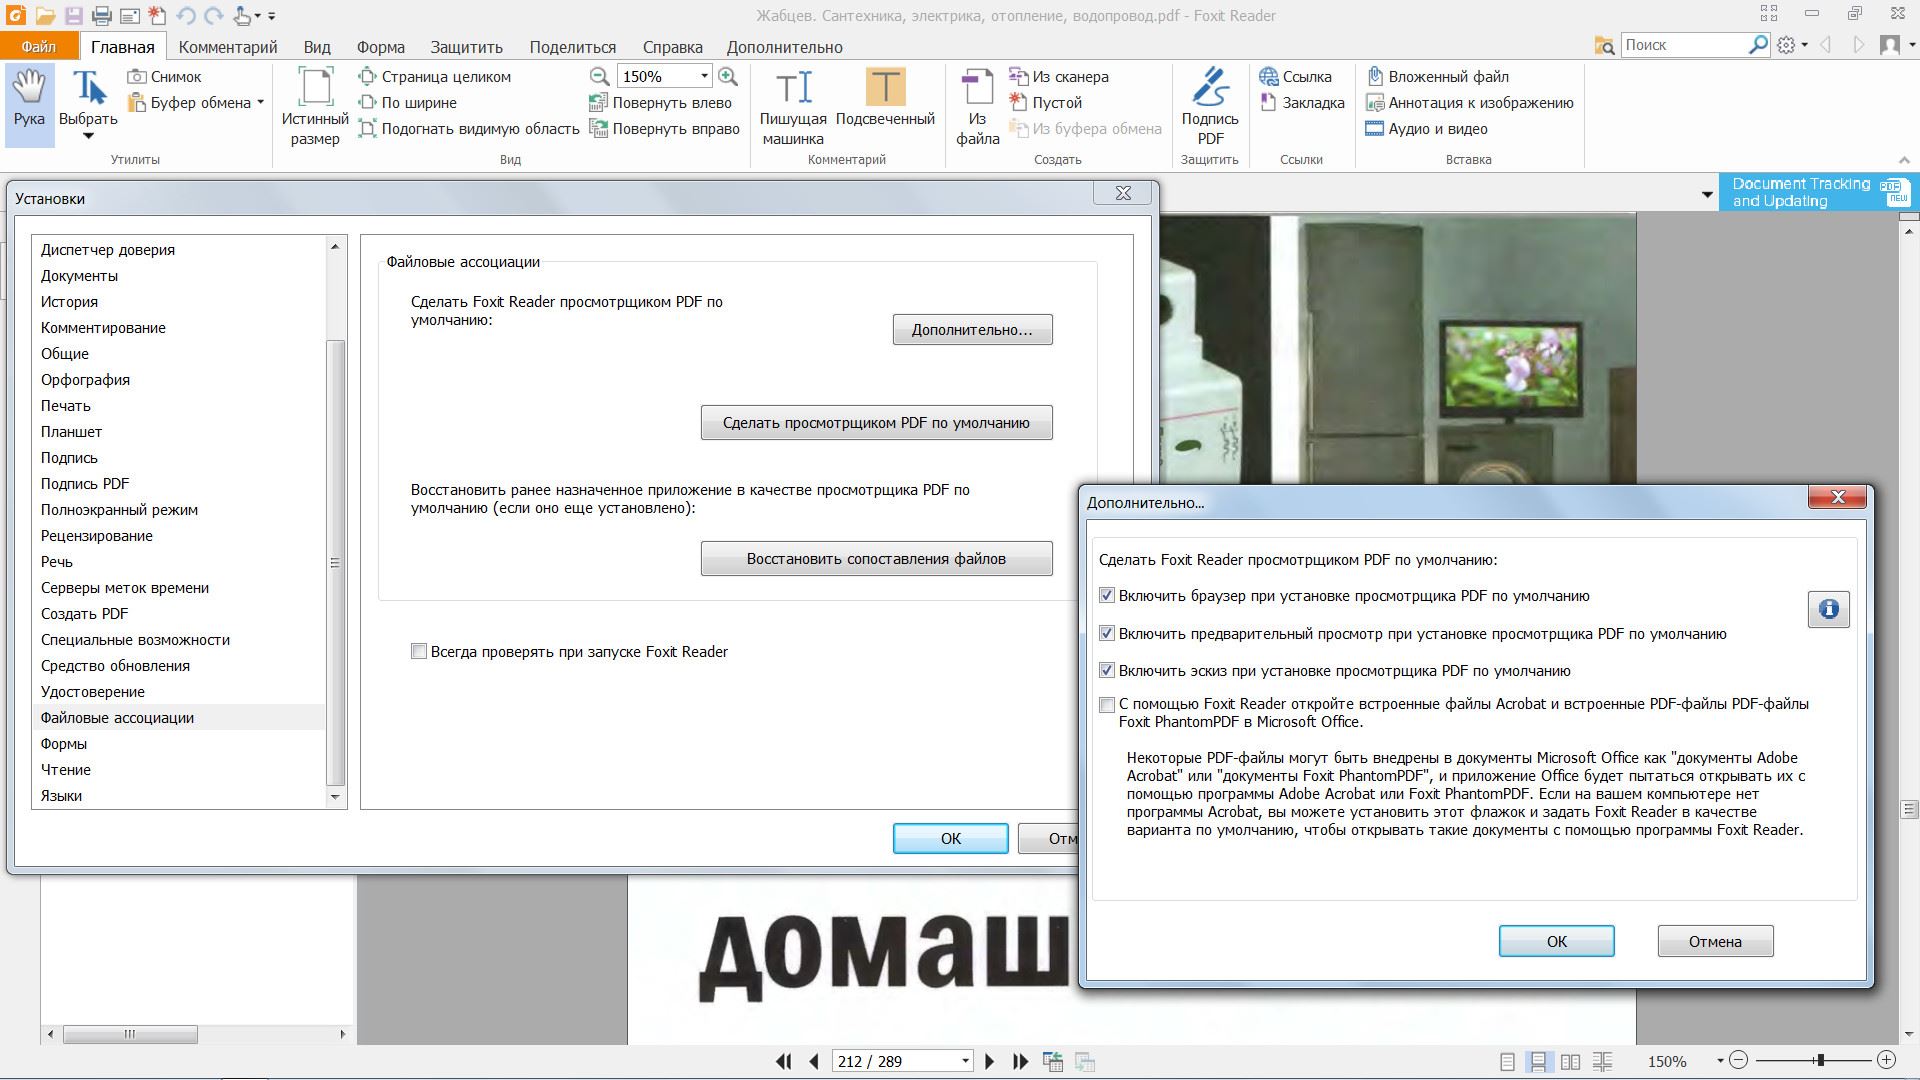Uncheck Включить браузер при установке checkbox
Image resolution: width=1920 pixels, height=1080 pixels.
click(x=1106, y=596)
